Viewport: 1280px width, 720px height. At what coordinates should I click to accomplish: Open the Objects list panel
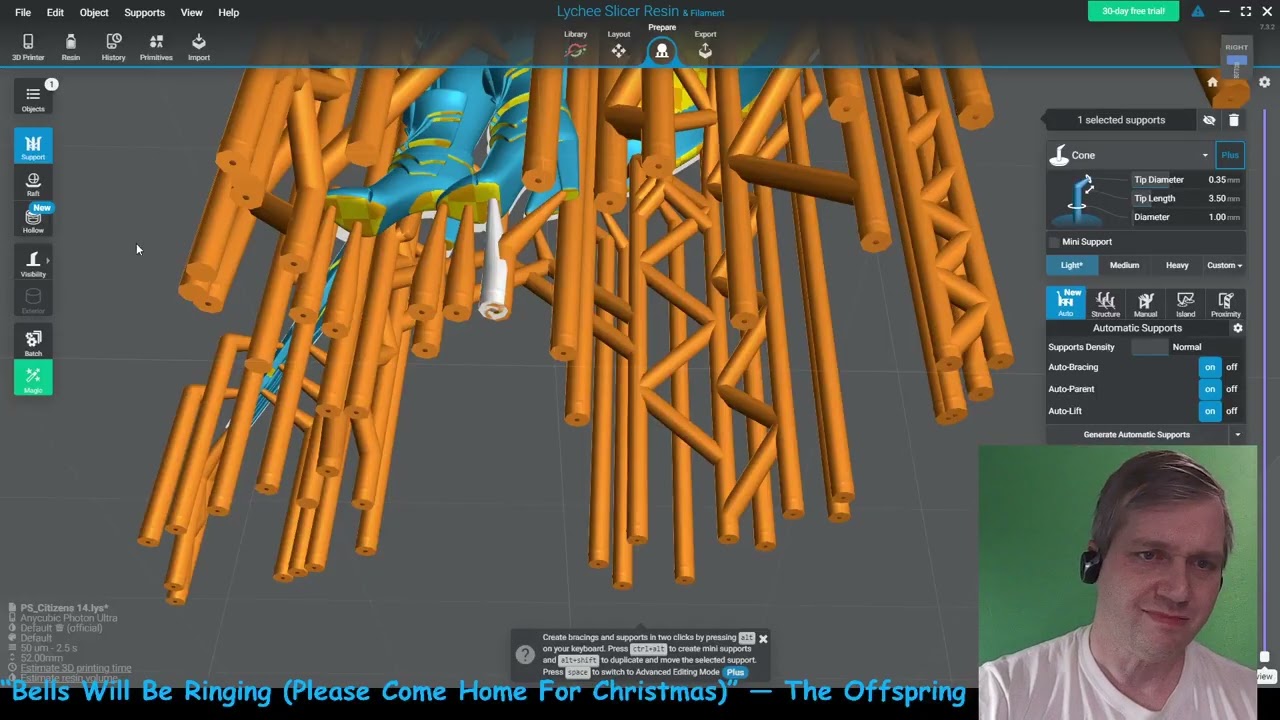[x=33, y=98]
